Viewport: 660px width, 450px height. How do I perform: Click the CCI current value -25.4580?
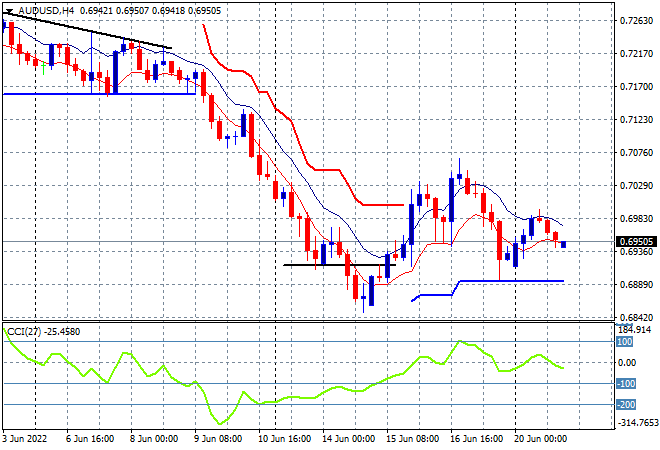click(x=62, y=332)
